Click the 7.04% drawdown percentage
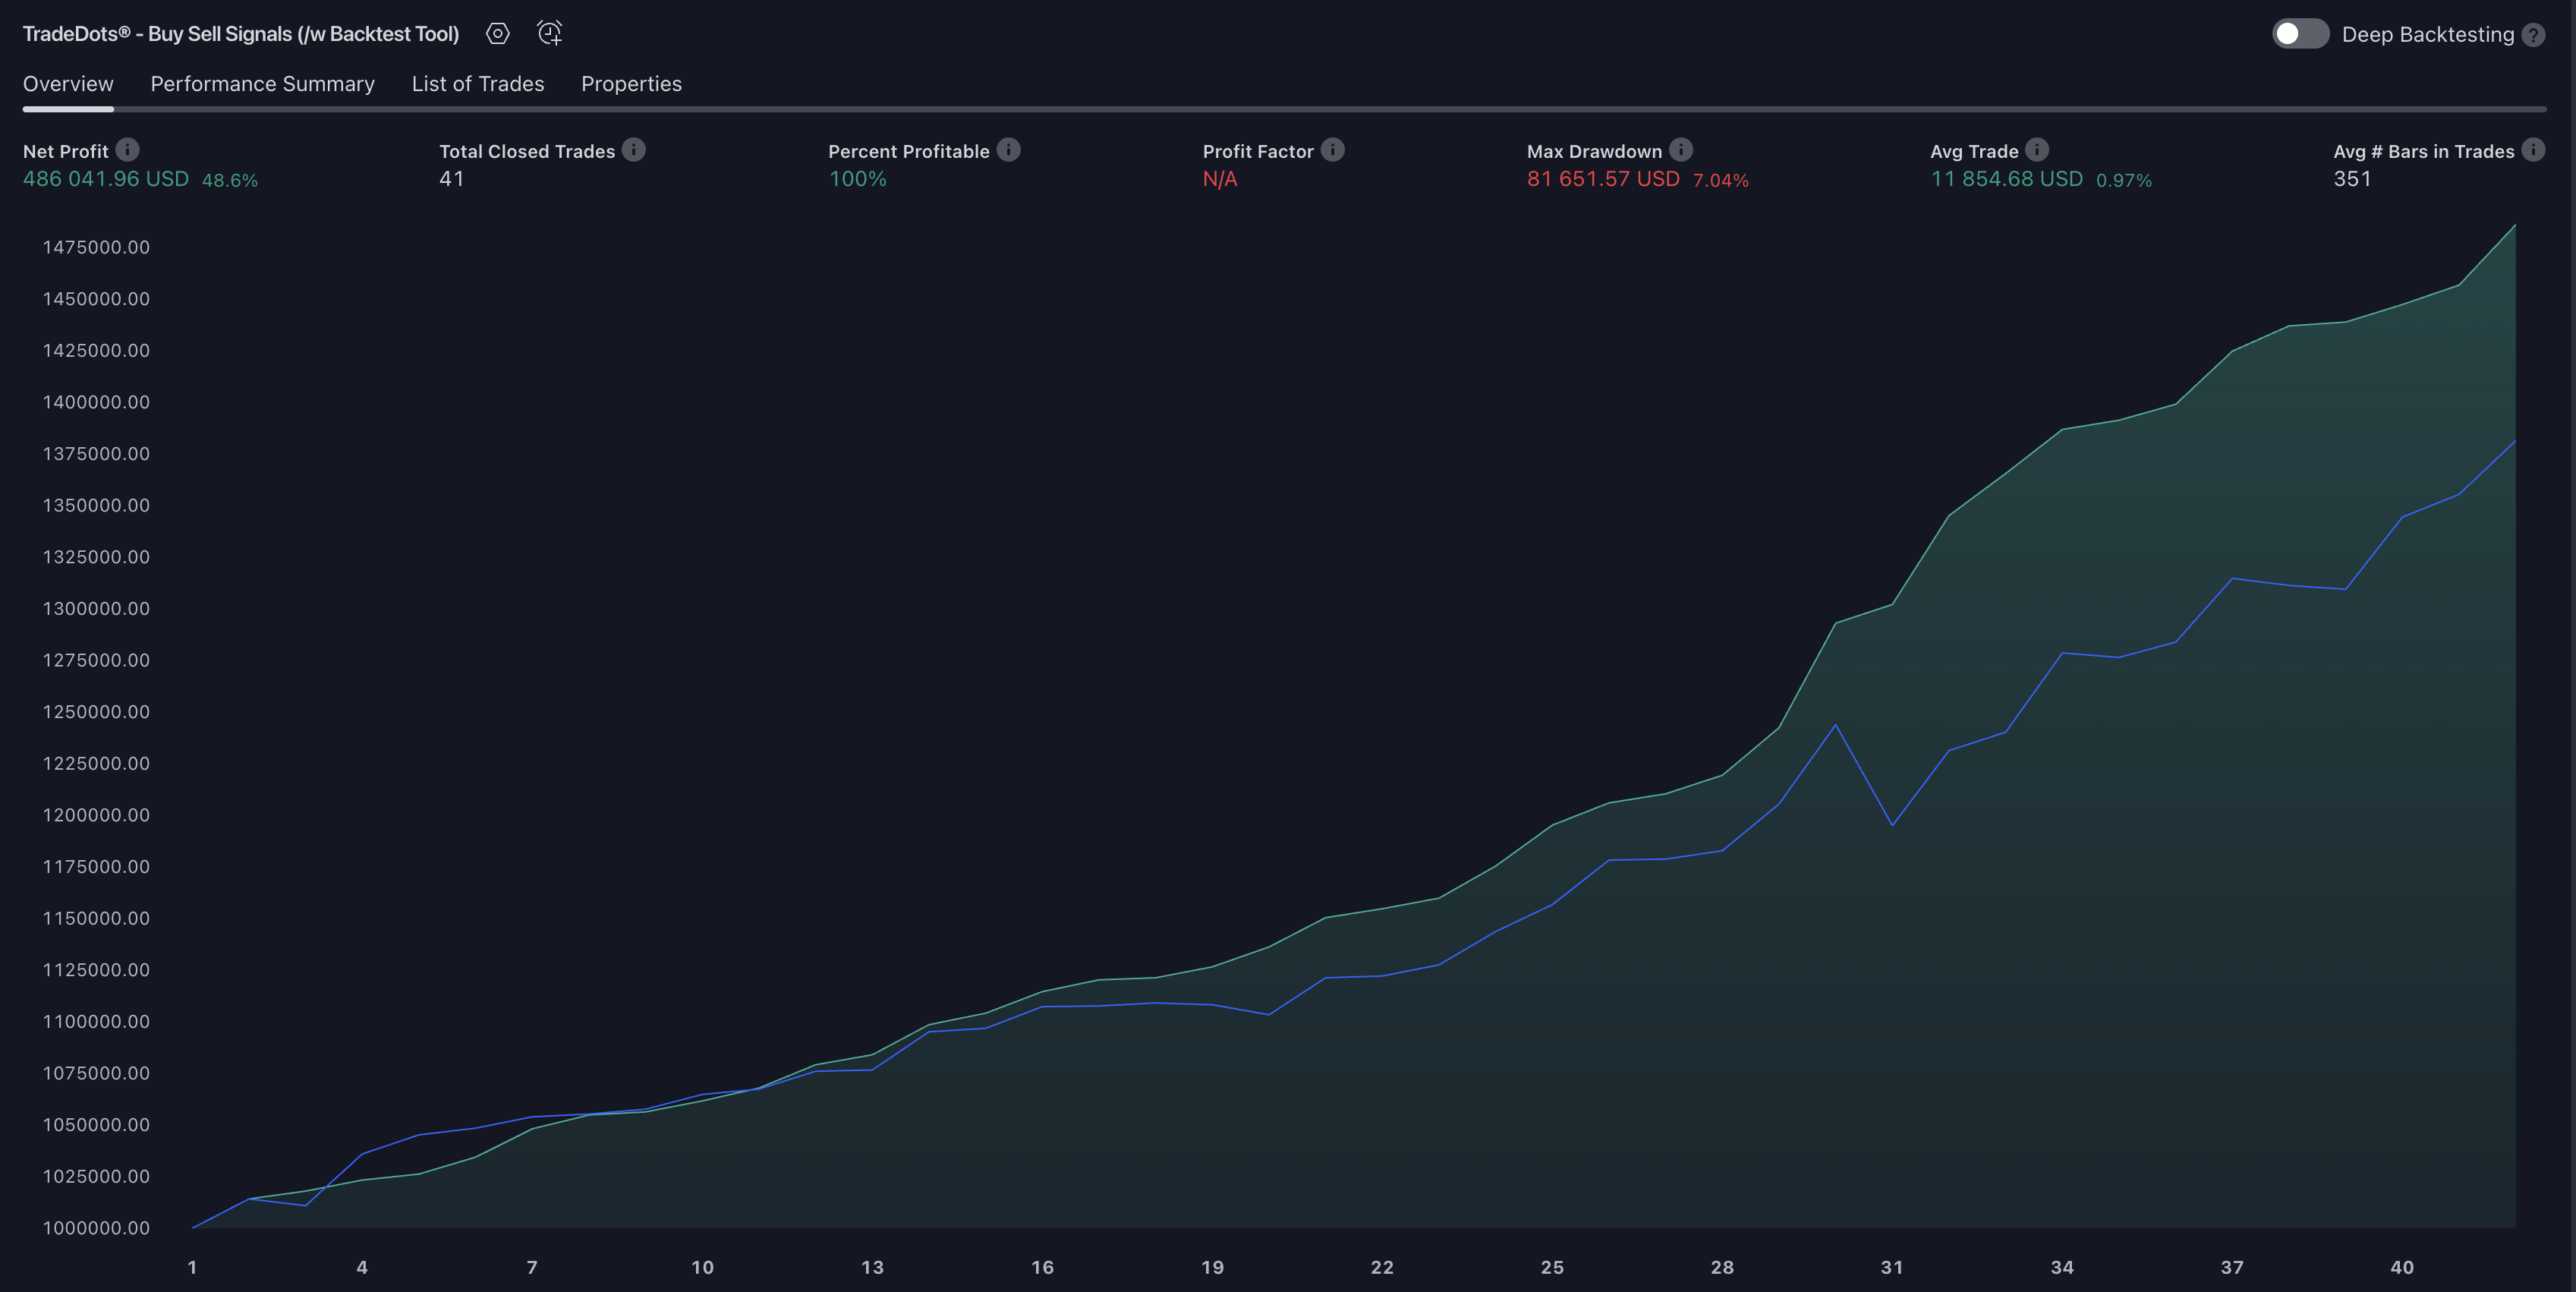Image resolution: width=2576 pixels, height=1292 pixels. pos(1721,181)
